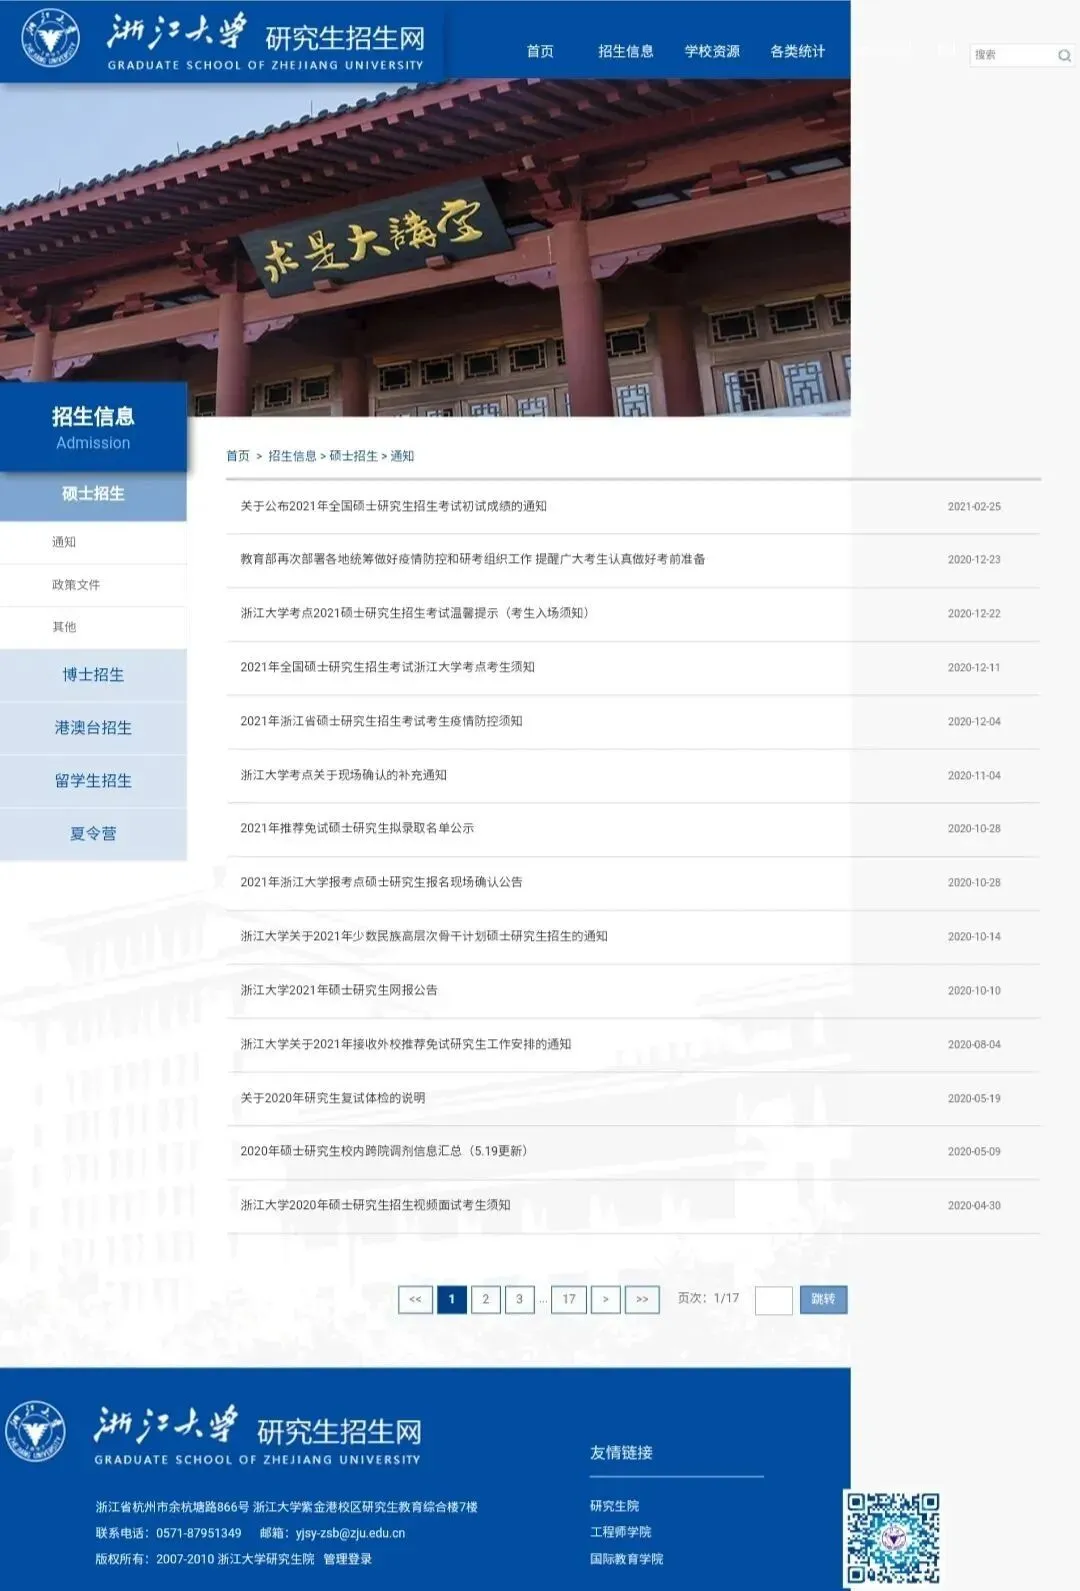Screen dimensions: 1080x1591
Task: Open notice 浙江大学考点2021硕士研究生招生考试温馨提示
Action: click(x=416, y=613)
